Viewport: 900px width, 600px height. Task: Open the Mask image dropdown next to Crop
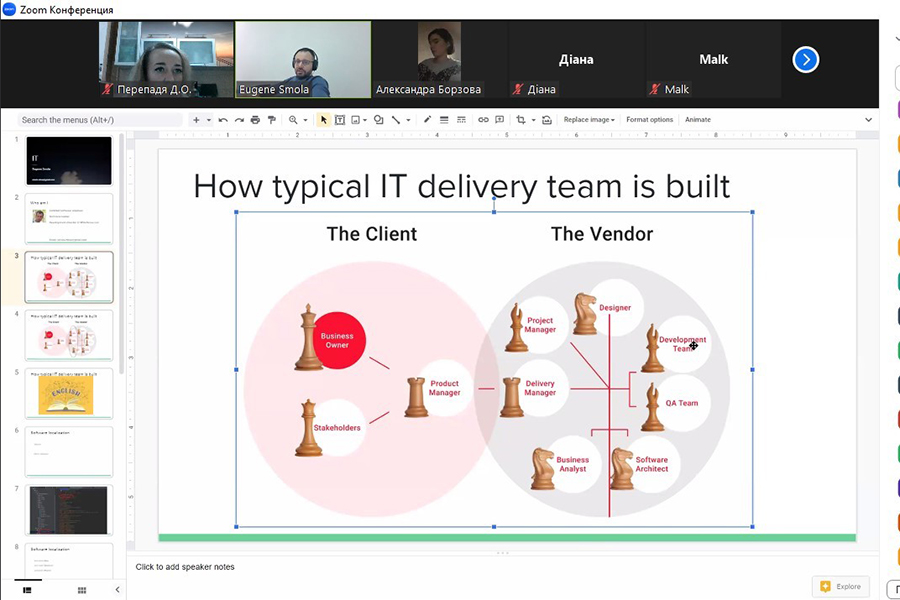(533, 120)
